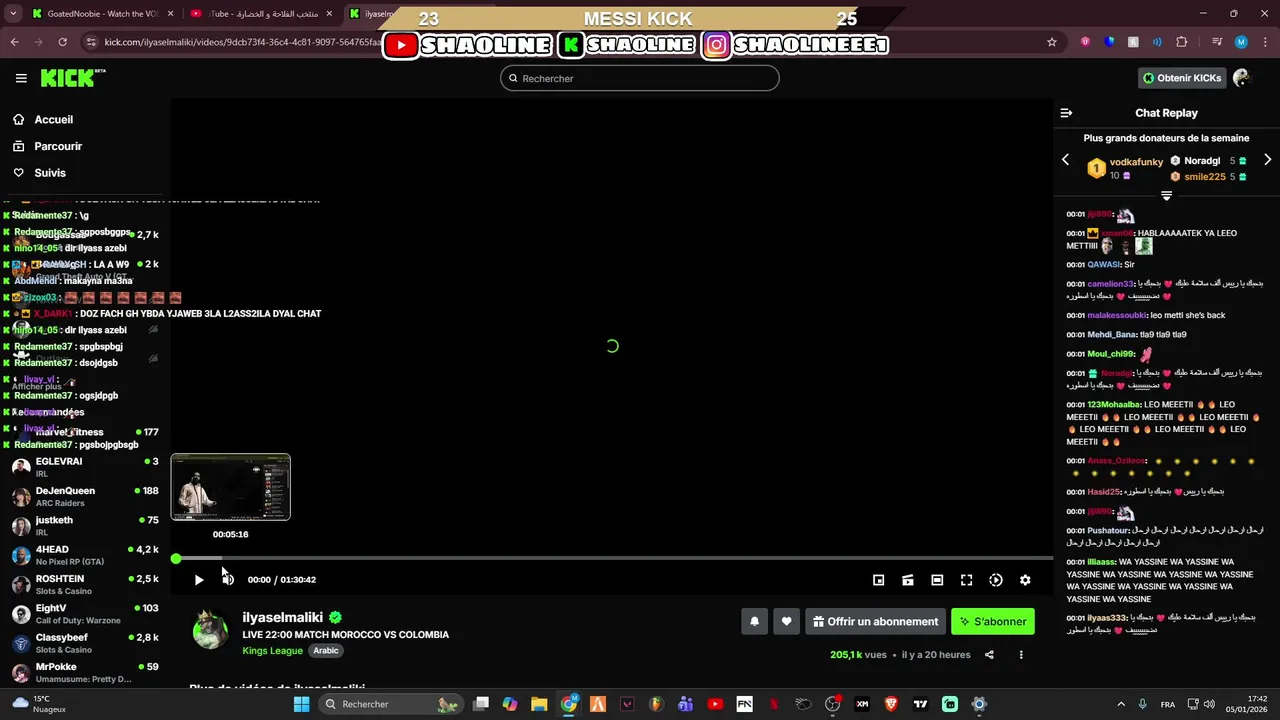Click the Kings League category link
1280x720 pixels.
click(272, 651)
